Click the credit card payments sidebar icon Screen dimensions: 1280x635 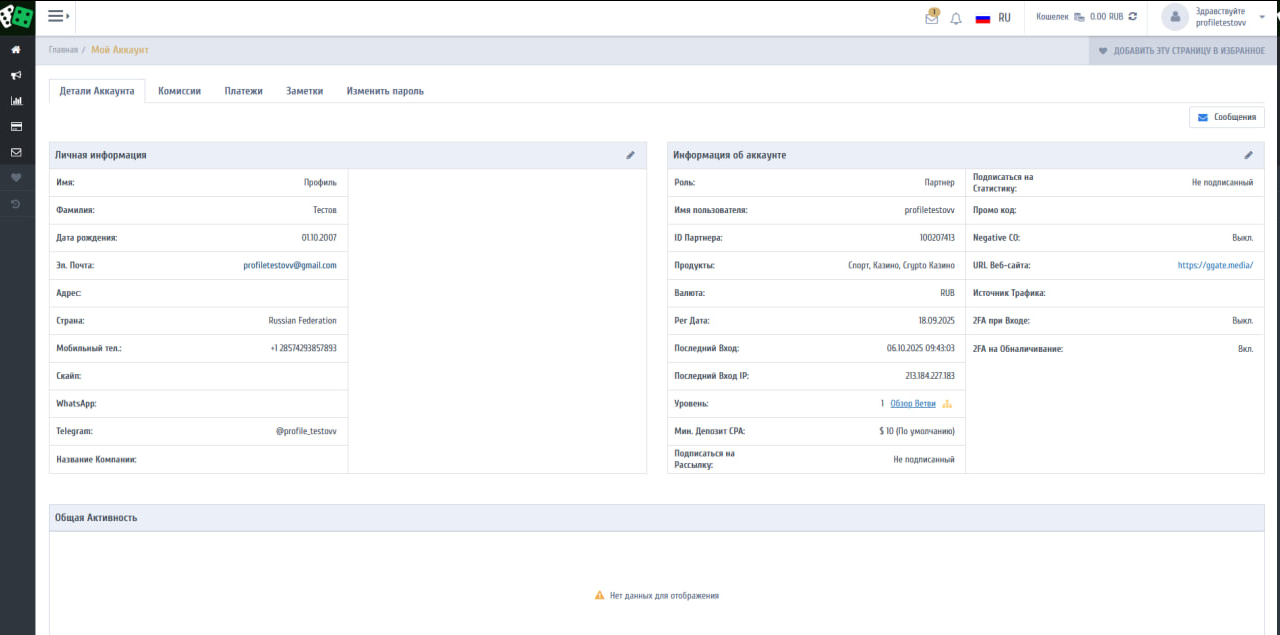pyautogui.click(x=16, y=127)
